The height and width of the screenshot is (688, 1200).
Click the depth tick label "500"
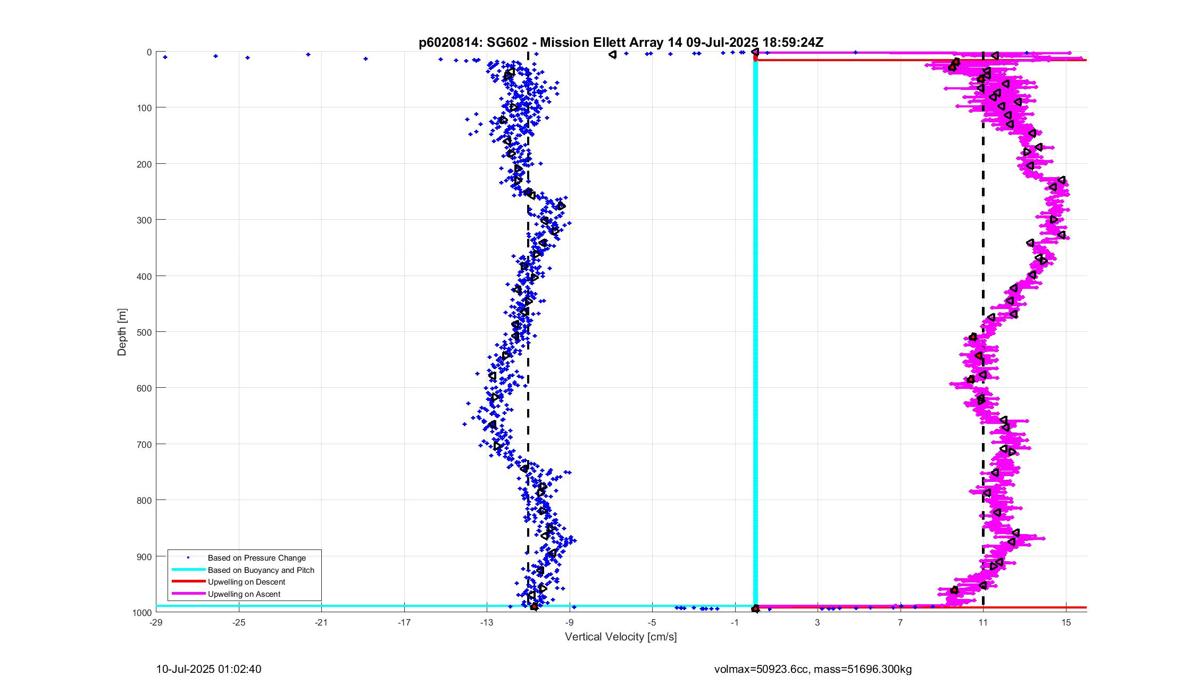(x=144, y=332)
